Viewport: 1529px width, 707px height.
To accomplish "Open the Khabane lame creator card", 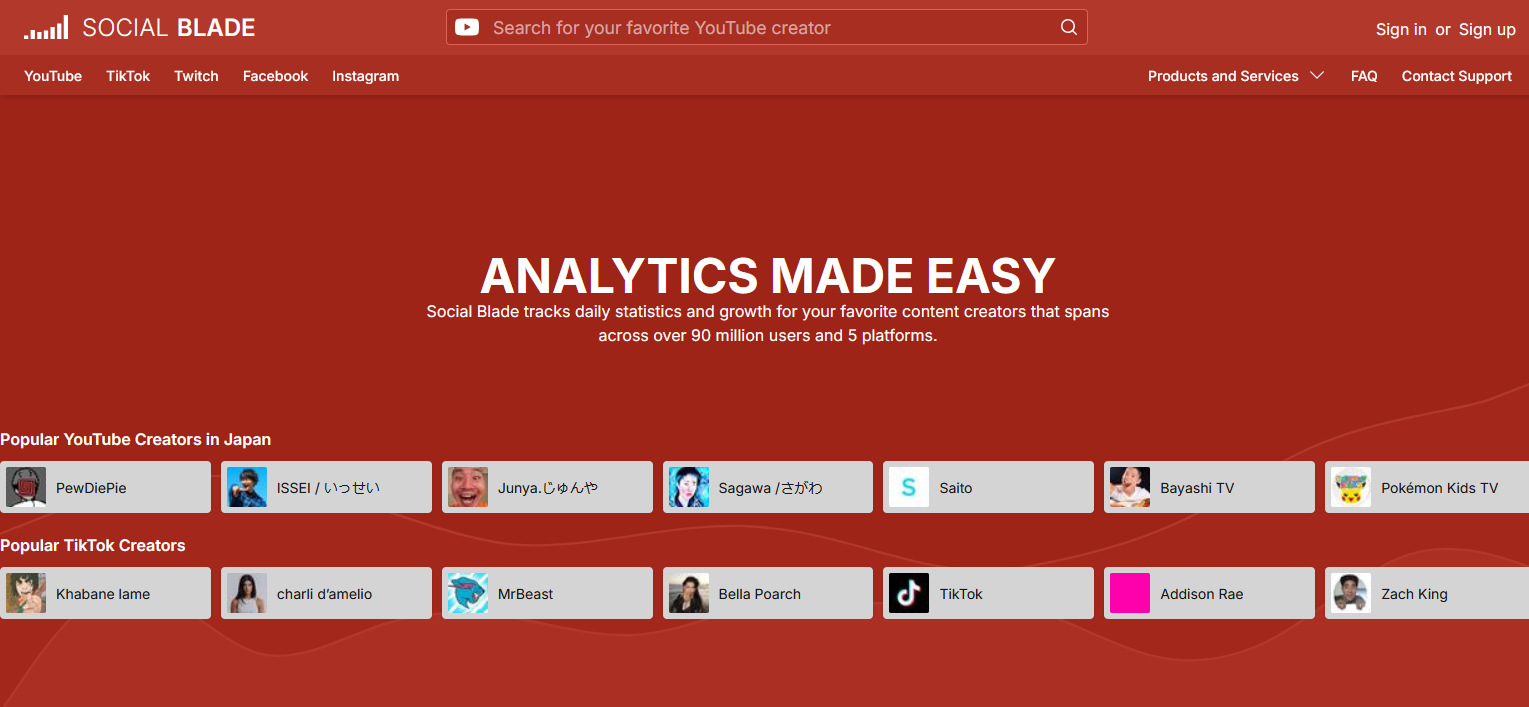I will [x=105, y=594].
